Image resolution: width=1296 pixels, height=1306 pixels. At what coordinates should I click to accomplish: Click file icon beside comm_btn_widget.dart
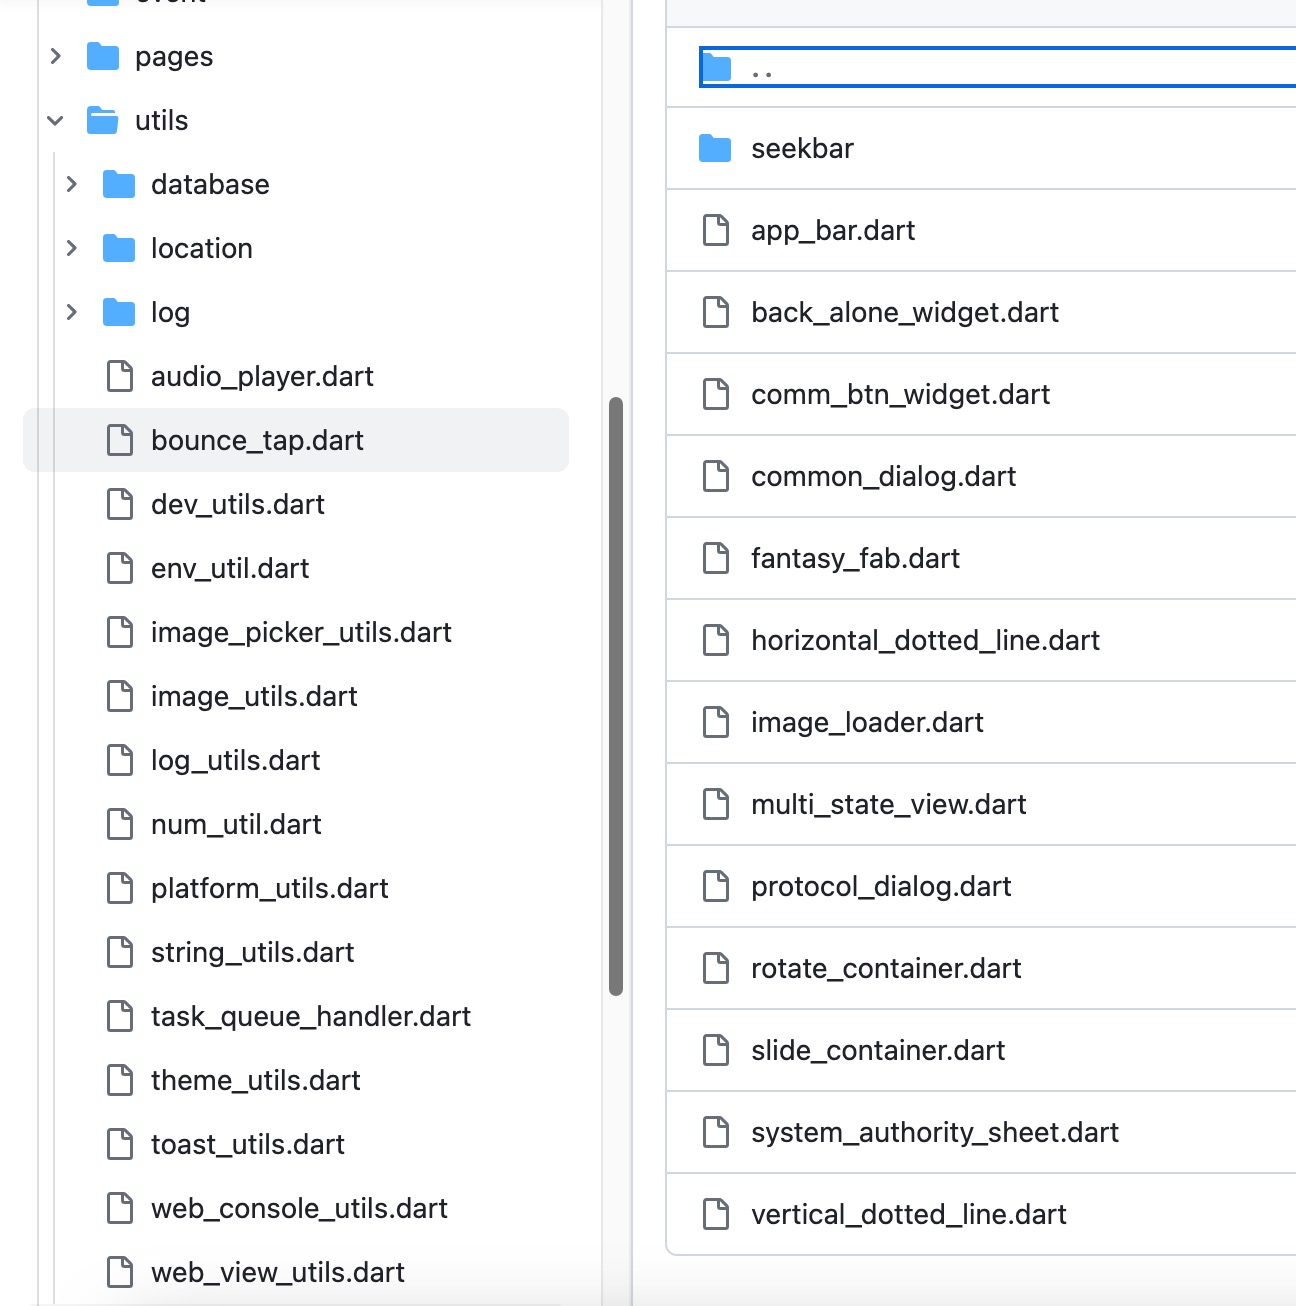pos(716,395)
